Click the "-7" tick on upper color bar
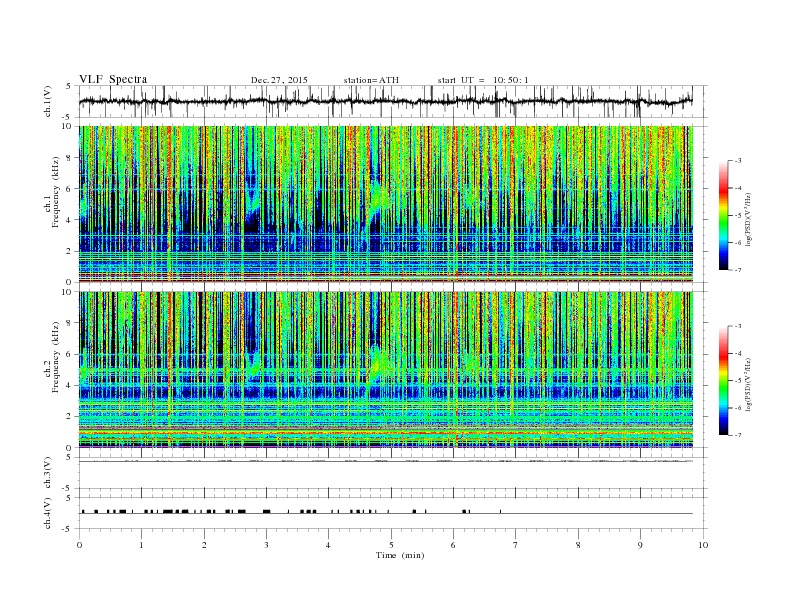 738,270
